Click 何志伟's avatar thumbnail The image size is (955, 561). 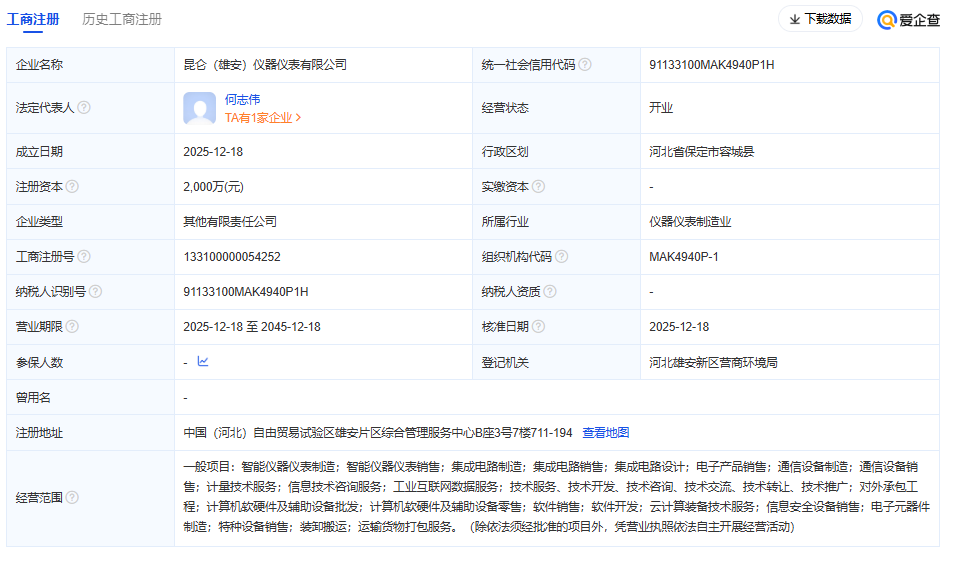[199, 108]
